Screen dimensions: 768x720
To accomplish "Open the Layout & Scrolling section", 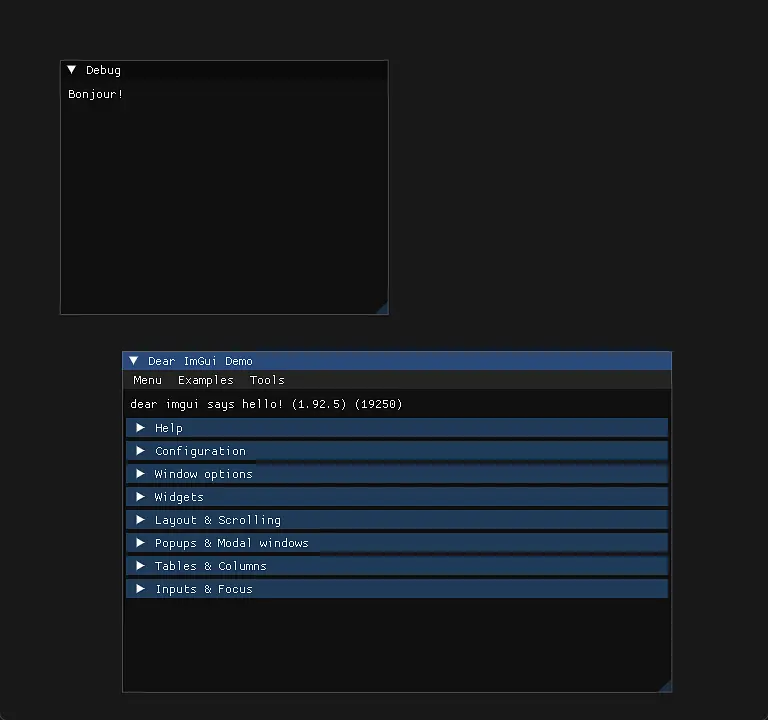I will pyautogui.click(x=217, y=520).
